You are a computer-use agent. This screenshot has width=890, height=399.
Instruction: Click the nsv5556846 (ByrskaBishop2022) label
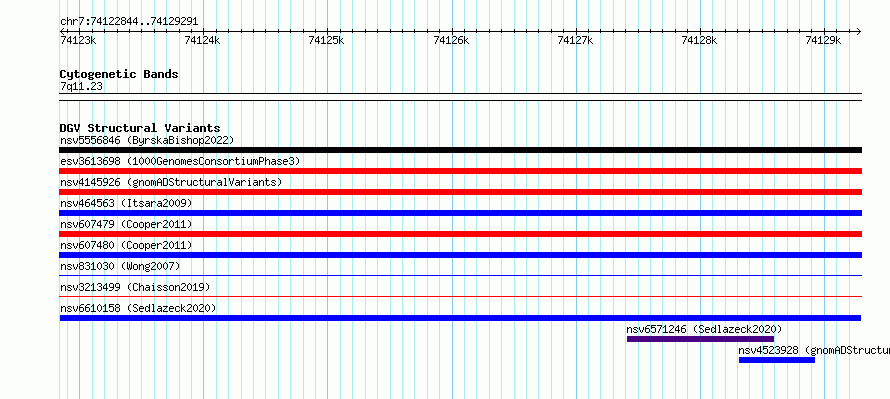[147, 140]
